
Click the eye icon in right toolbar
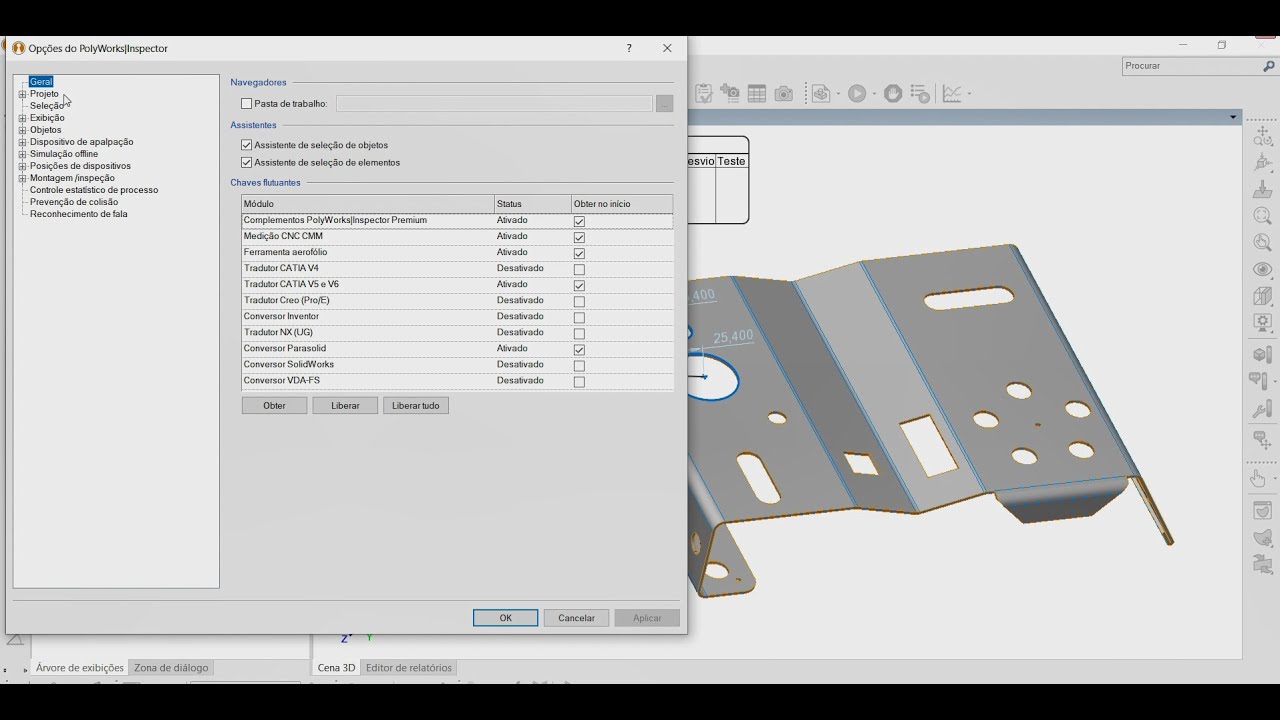point(1262,269)
